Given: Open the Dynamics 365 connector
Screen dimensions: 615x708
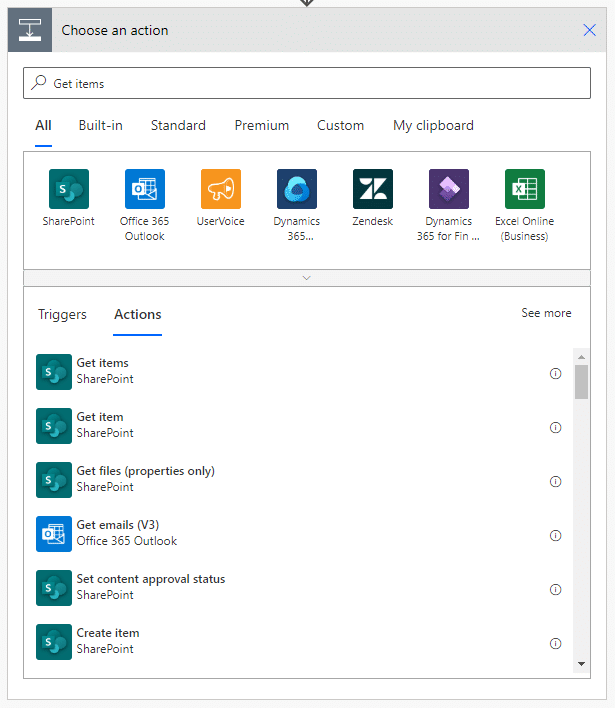Looking at the screenshot, I should pos(297,189).
